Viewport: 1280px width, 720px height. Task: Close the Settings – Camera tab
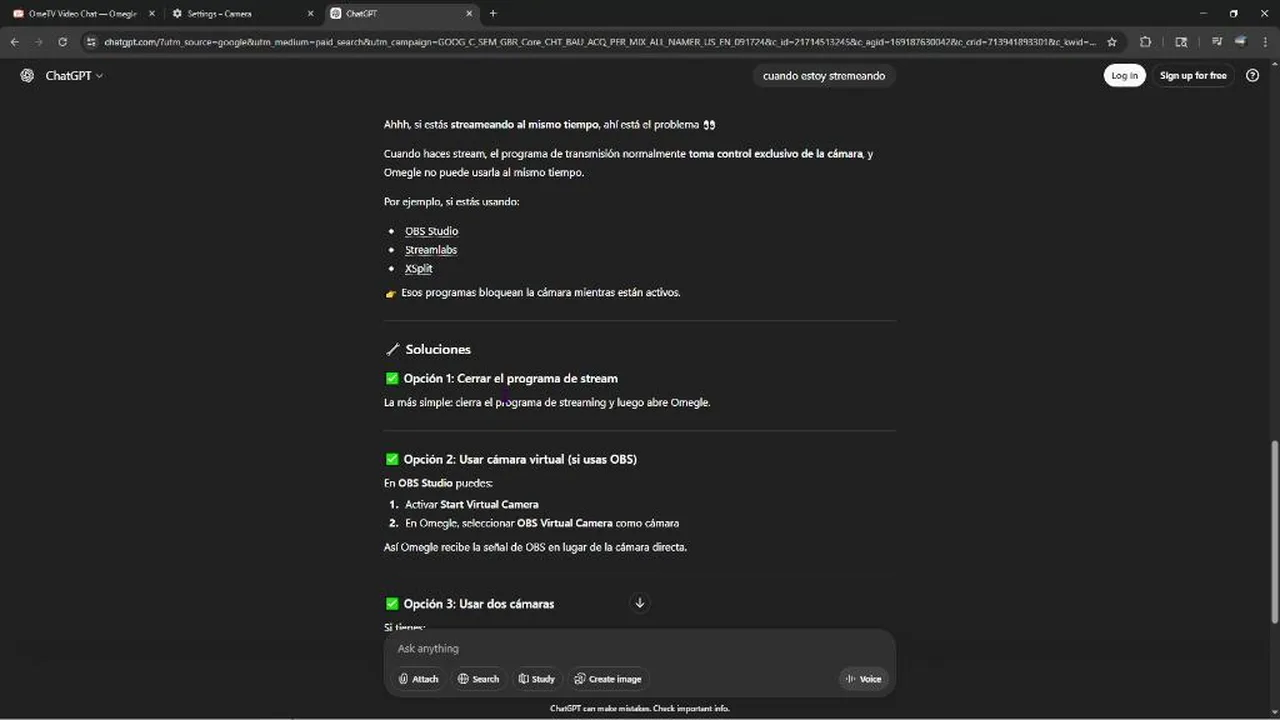310,14
